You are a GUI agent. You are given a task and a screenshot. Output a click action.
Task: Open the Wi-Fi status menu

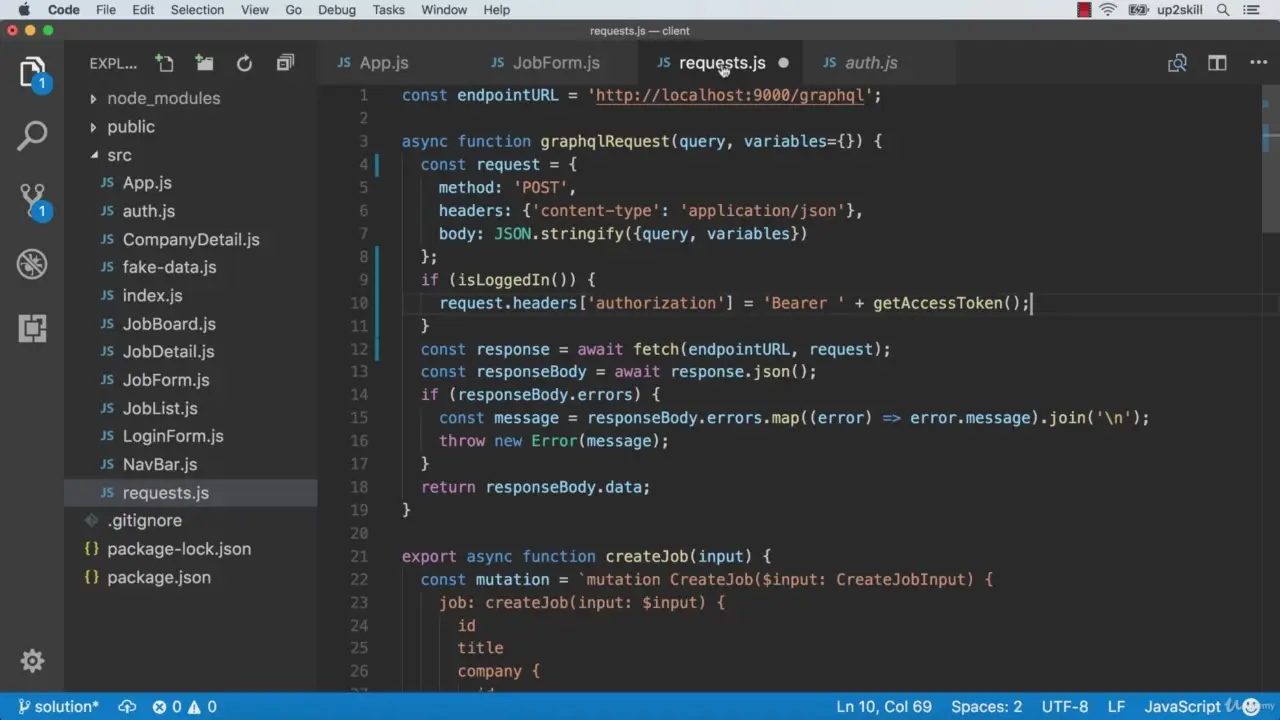[1108, 10]
